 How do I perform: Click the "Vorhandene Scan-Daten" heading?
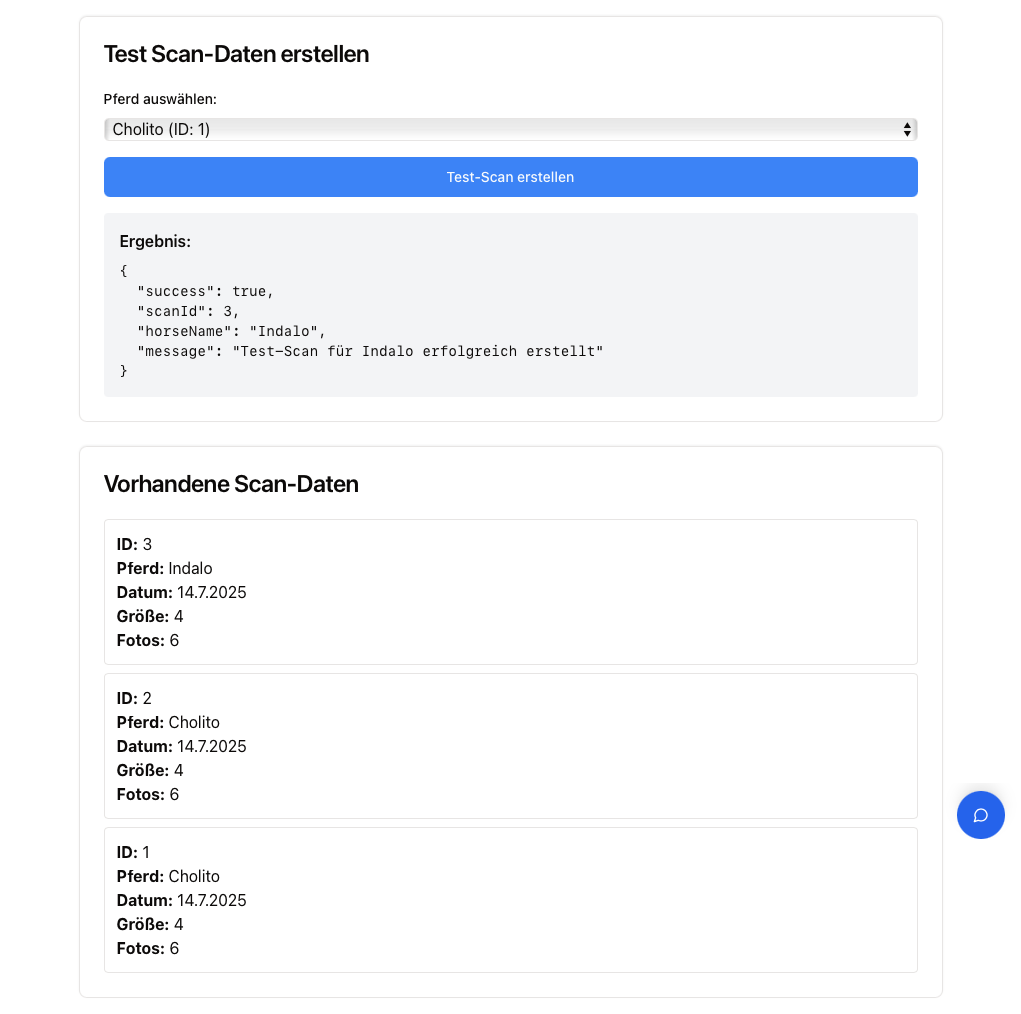tap(231, 484)
